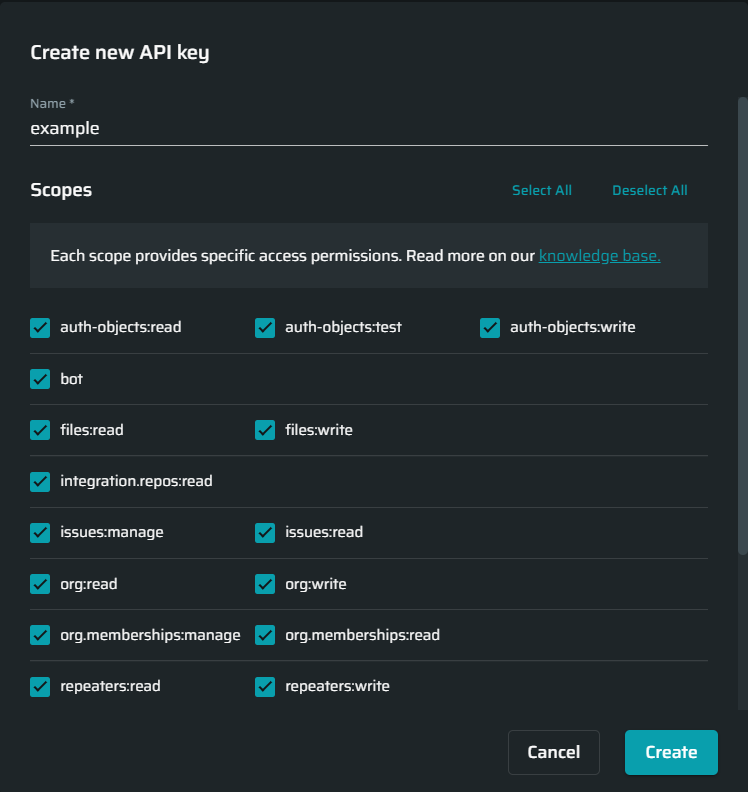Uncheck the bot scope checkbox
The width and height of the screenshot is (748, 792).
tap(40, 379)
